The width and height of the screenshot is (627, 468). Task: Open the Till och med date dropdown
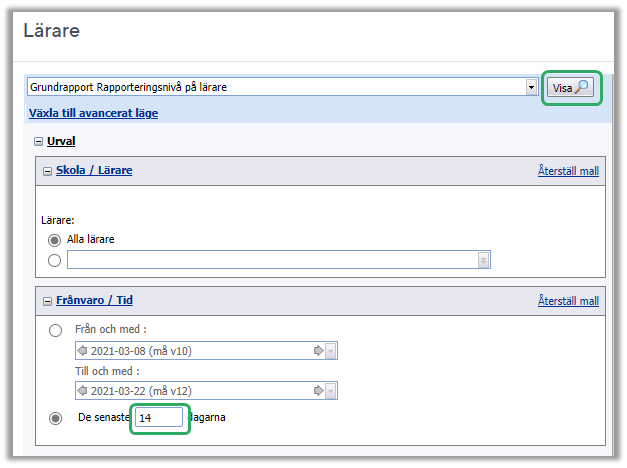331,390
